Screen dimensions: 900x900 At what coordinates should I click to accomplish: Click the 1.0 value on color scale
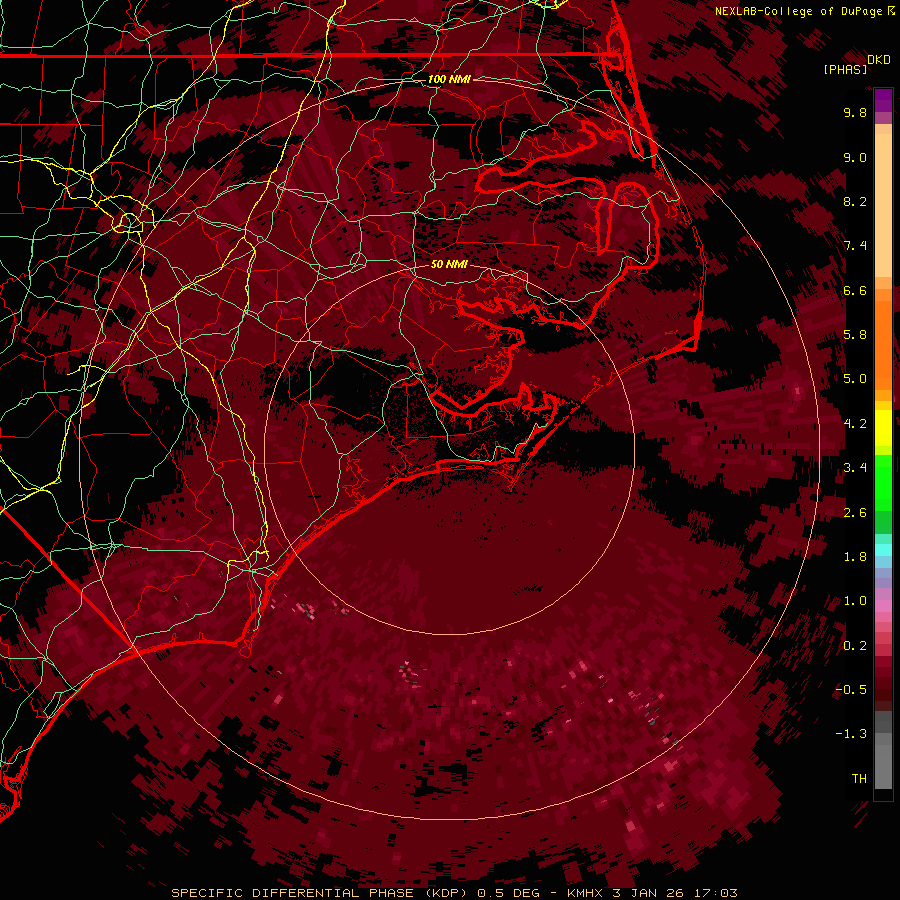[855, 601]
